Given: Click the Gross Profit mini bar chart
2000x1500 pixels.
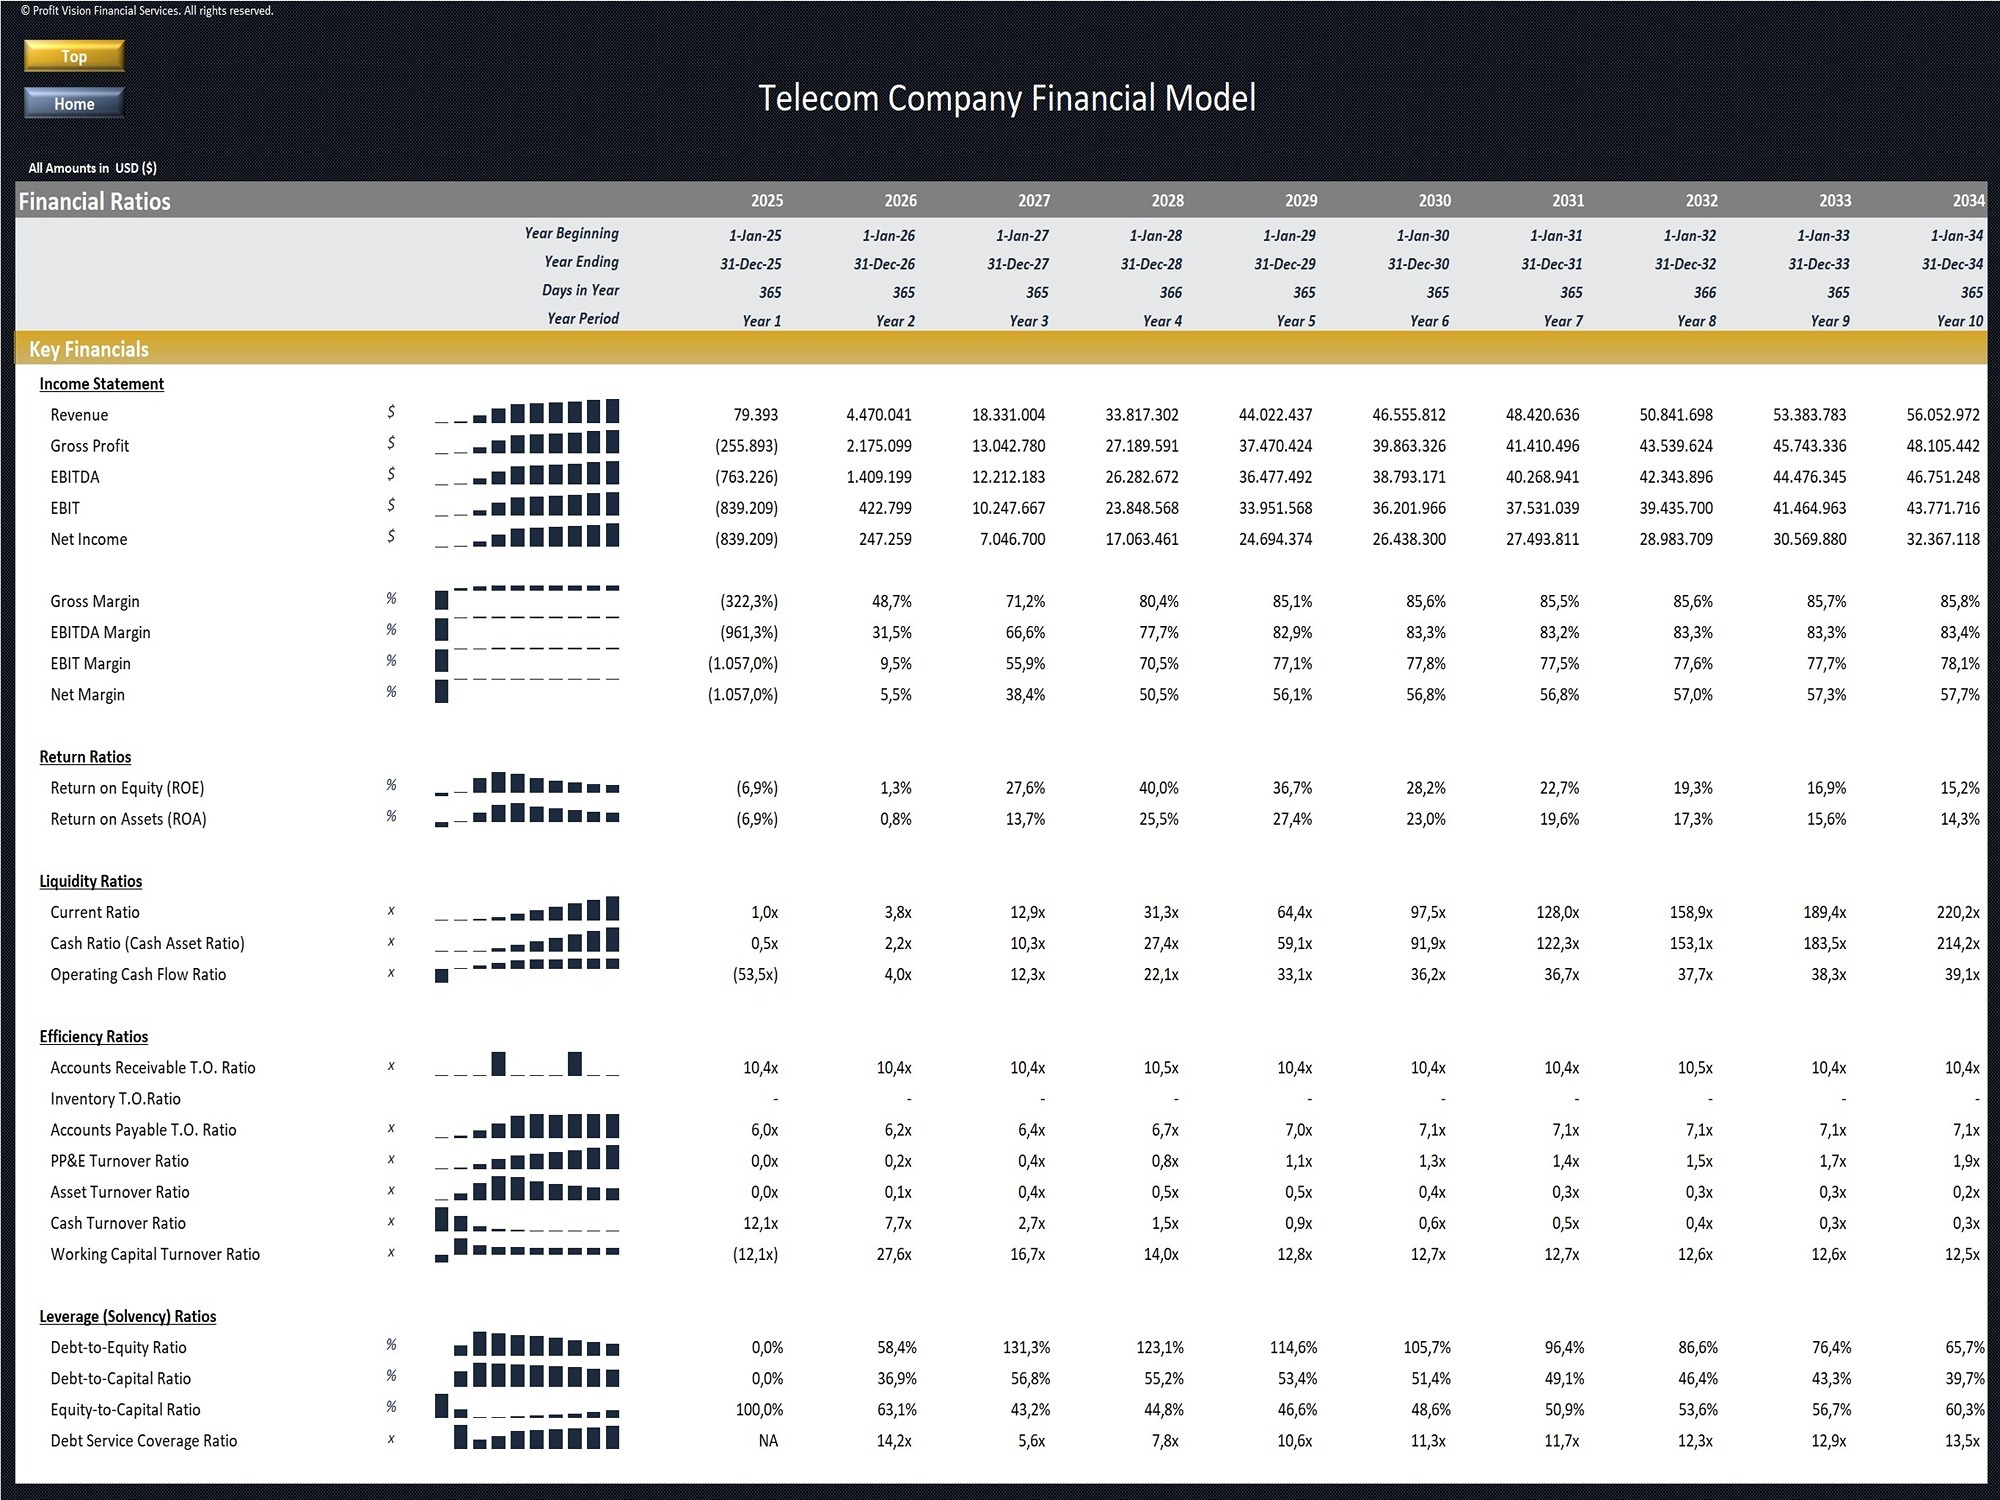Looking at the screenshot, I should (x=527, y=445).
